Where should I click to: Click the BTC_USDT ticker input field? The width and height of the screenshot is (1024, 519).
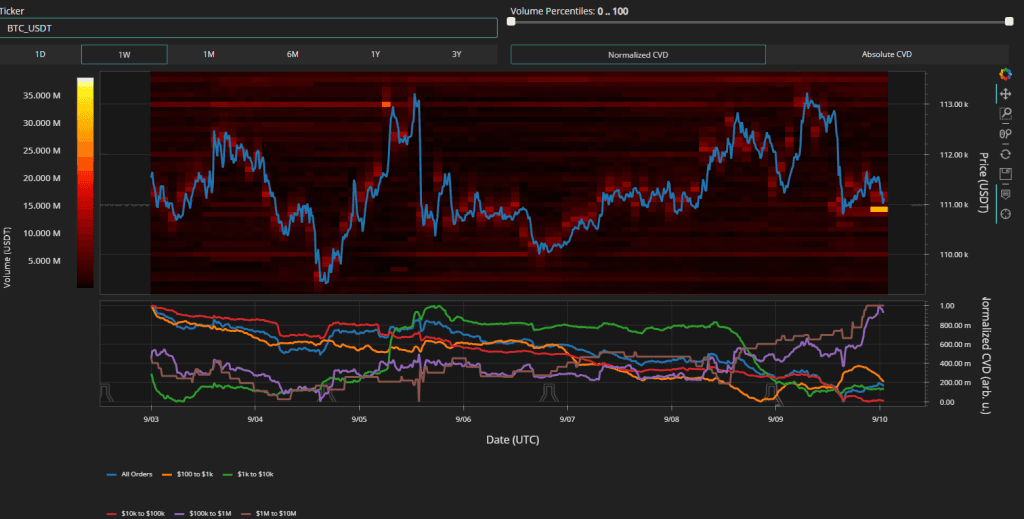(x=249, y=27)
